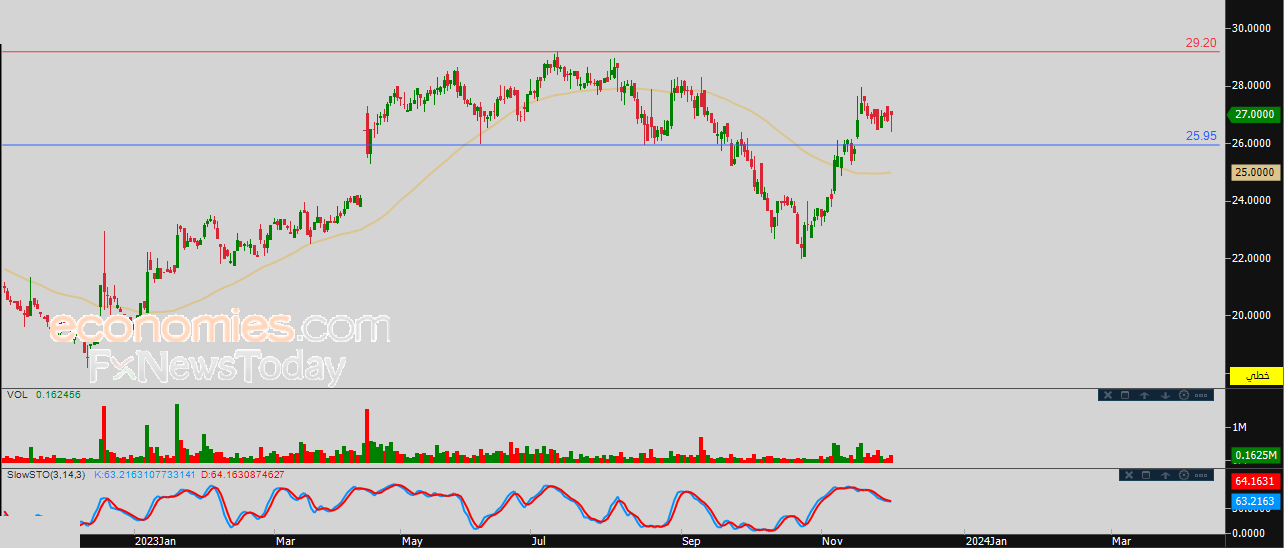The height and width of the screenshot is (548, 1284).
Task: Click the Sep date label
Action: pos(691,541)
